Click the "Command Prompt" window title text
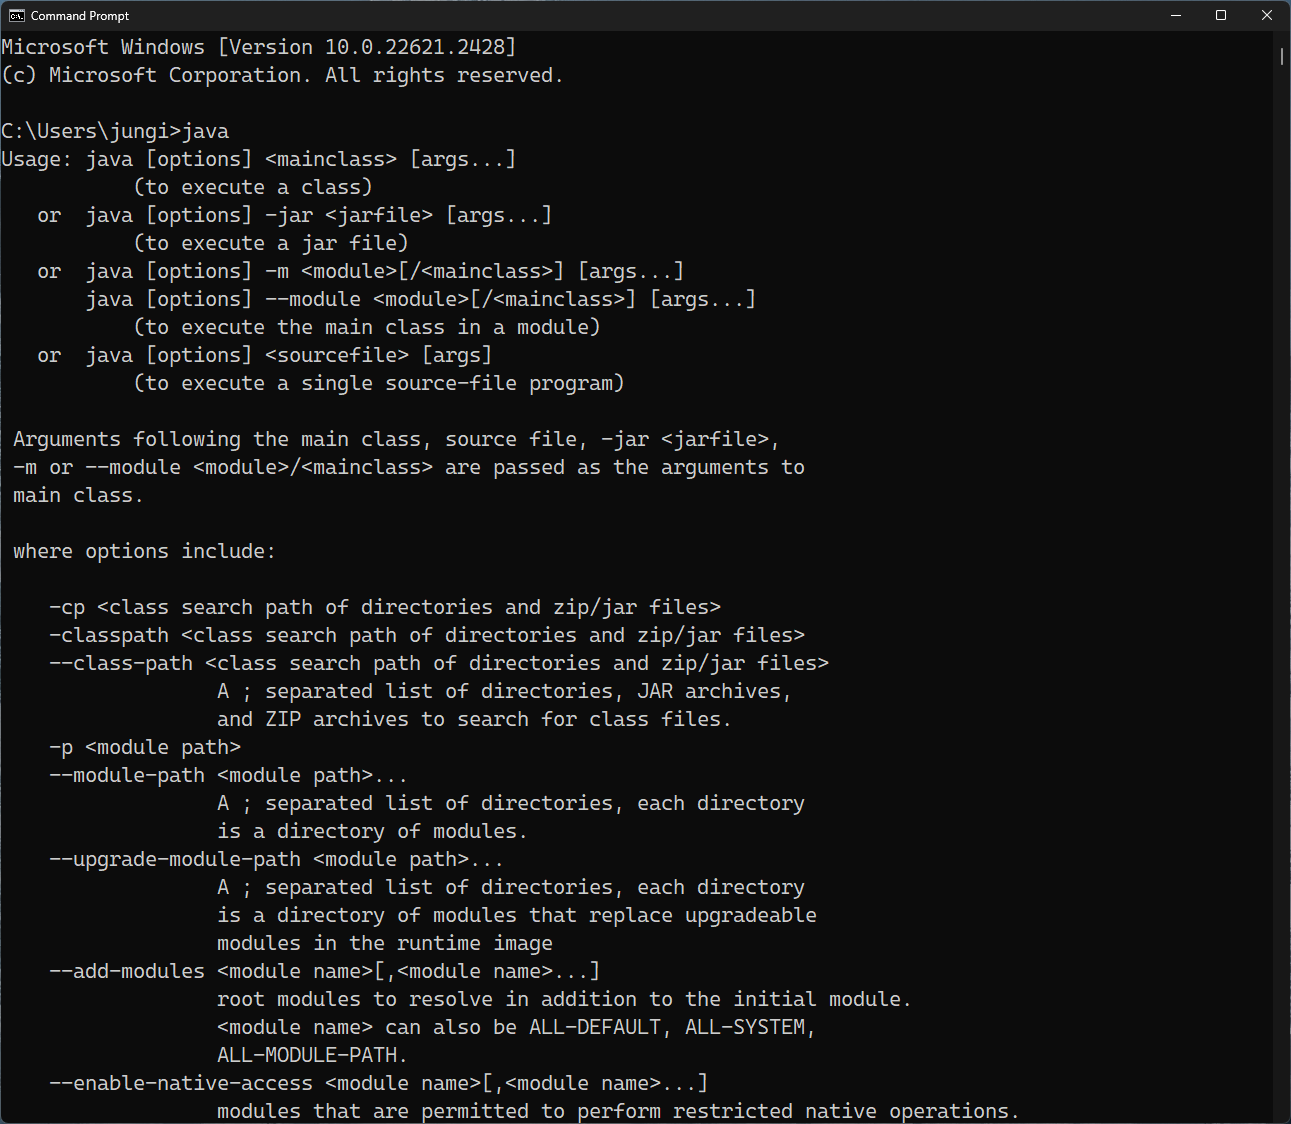 click(80, 16)
